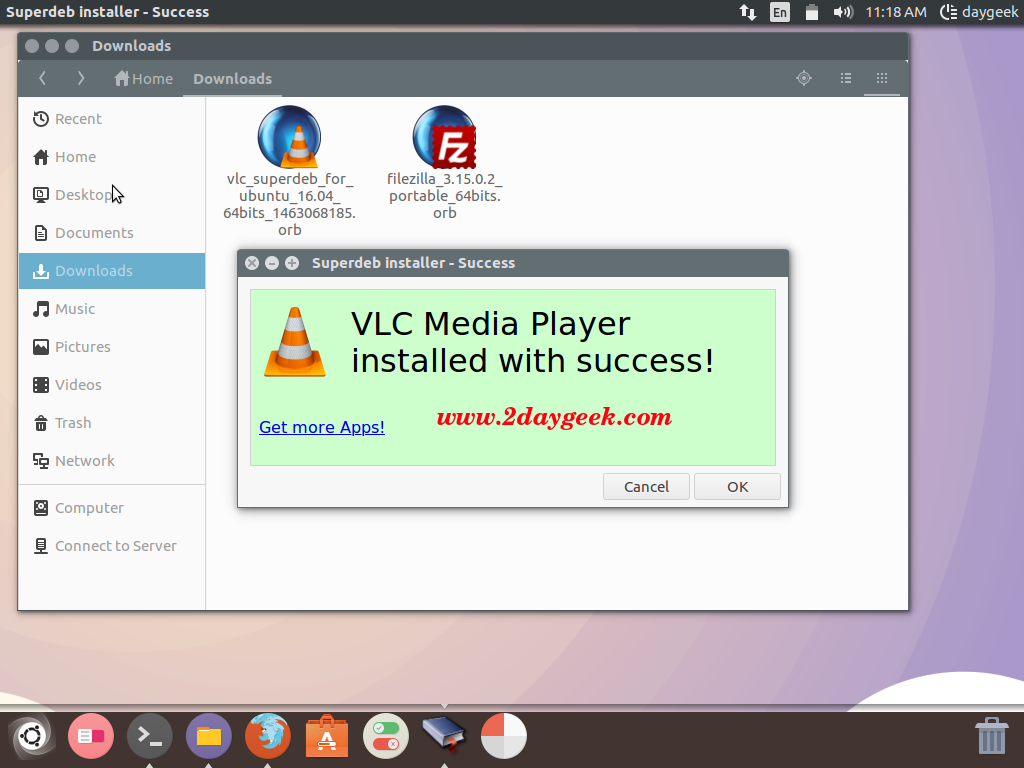Follow the Get more Apps! link
This screenshot has height=768, width=1024.
pyautogui.click(x=322, y=427)
